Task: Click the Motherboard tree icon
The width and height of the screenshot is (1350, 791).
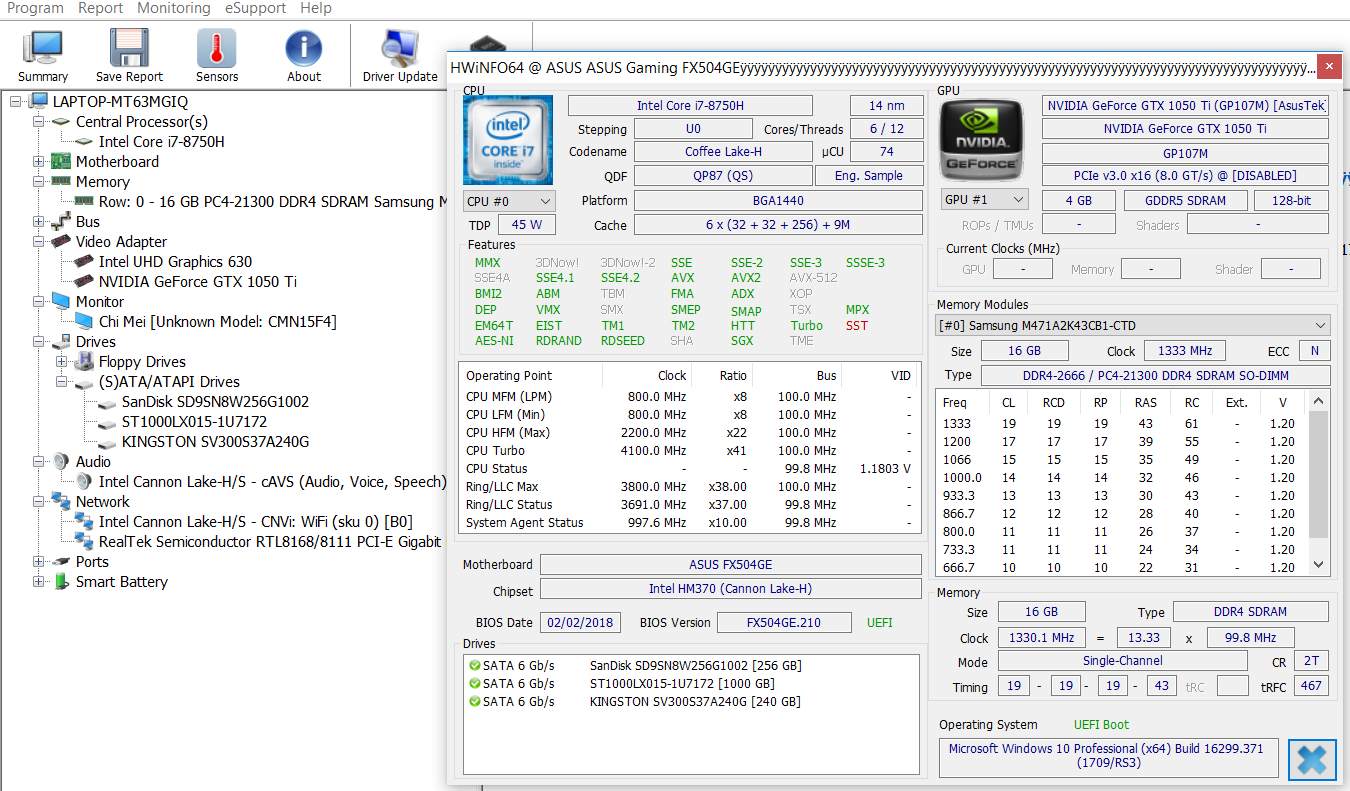Action: [x=61, y=161]
